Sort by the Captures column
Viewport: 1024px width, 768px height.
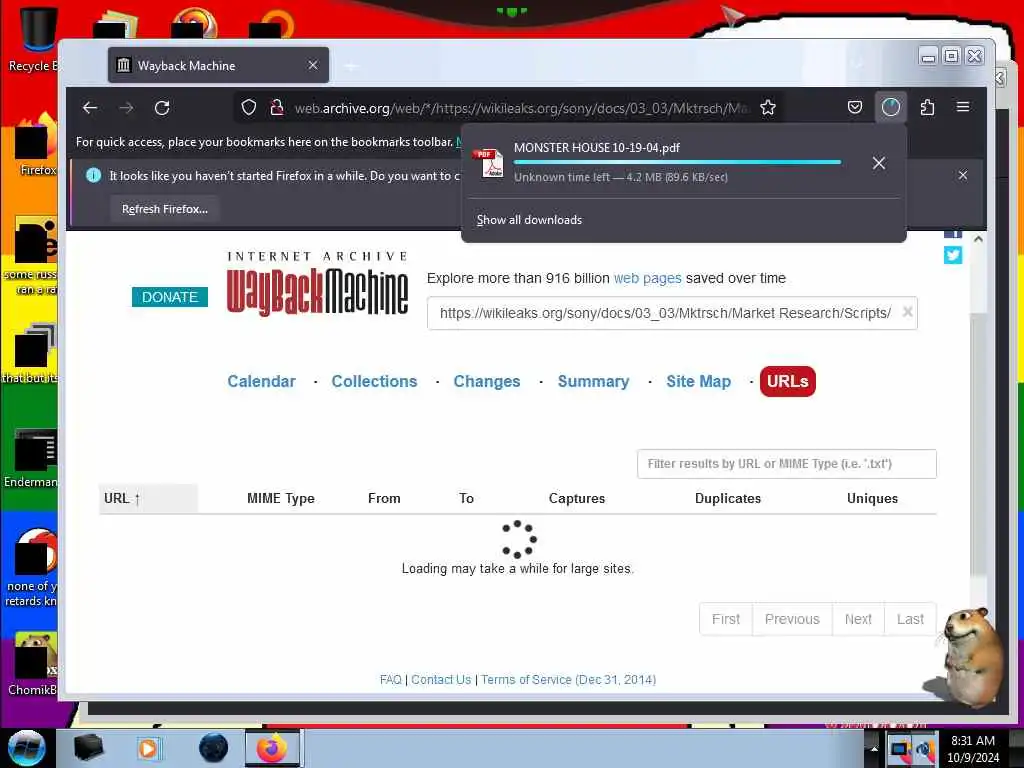click(x=577, y=498)
